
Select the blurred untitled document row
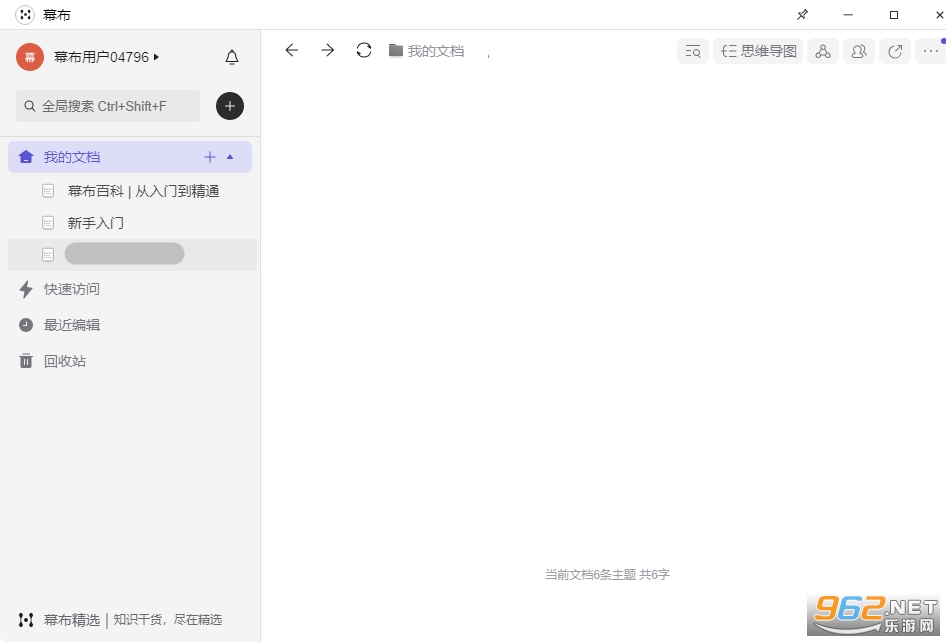tap(132, 255)
